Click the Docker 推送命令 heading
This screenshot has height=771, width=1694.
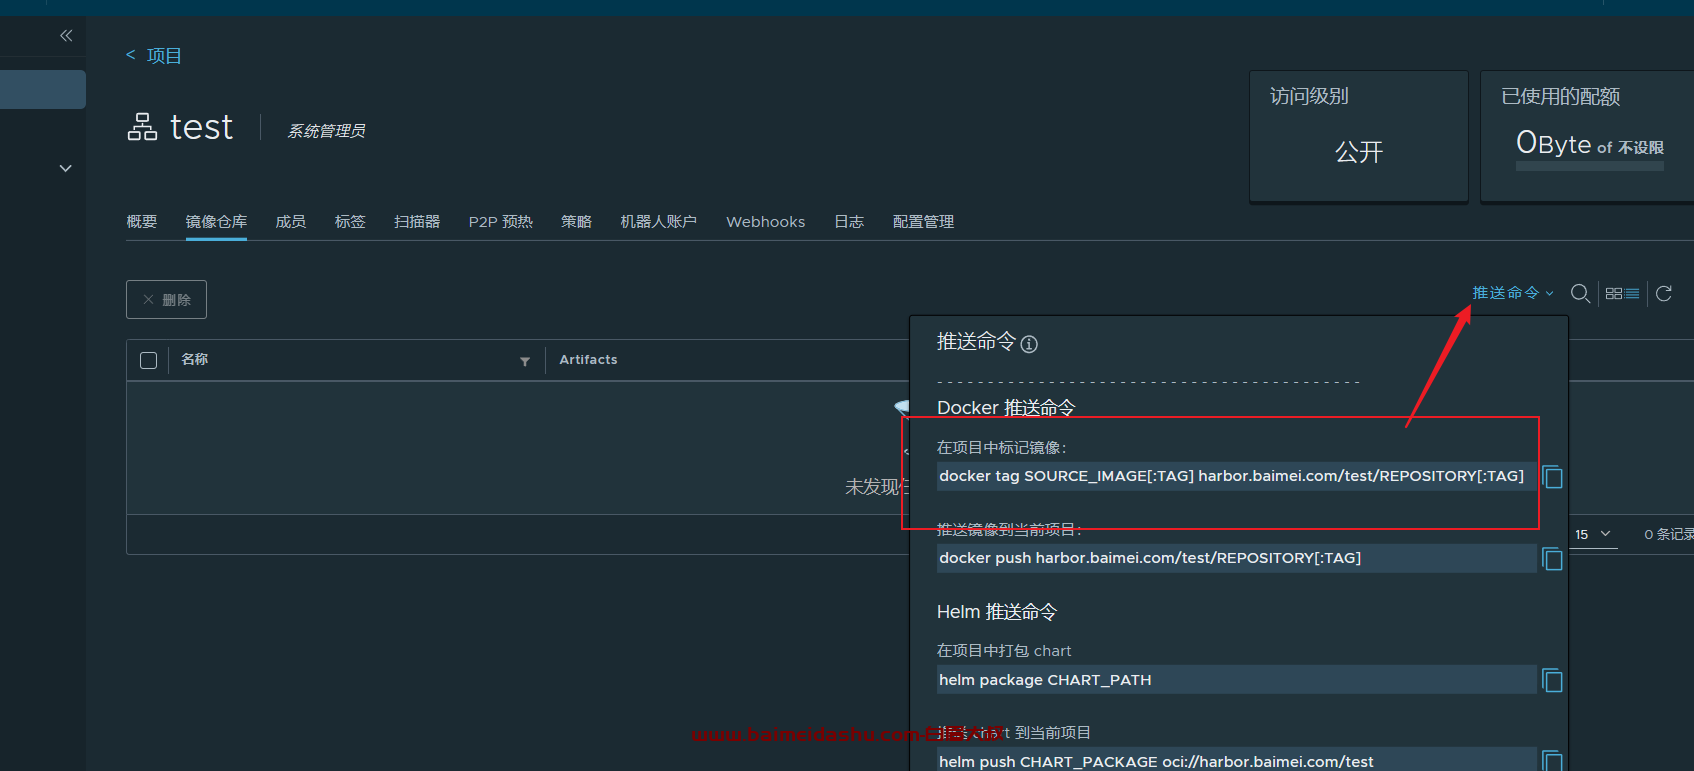pyautogui.click(x=1006, y=408)
